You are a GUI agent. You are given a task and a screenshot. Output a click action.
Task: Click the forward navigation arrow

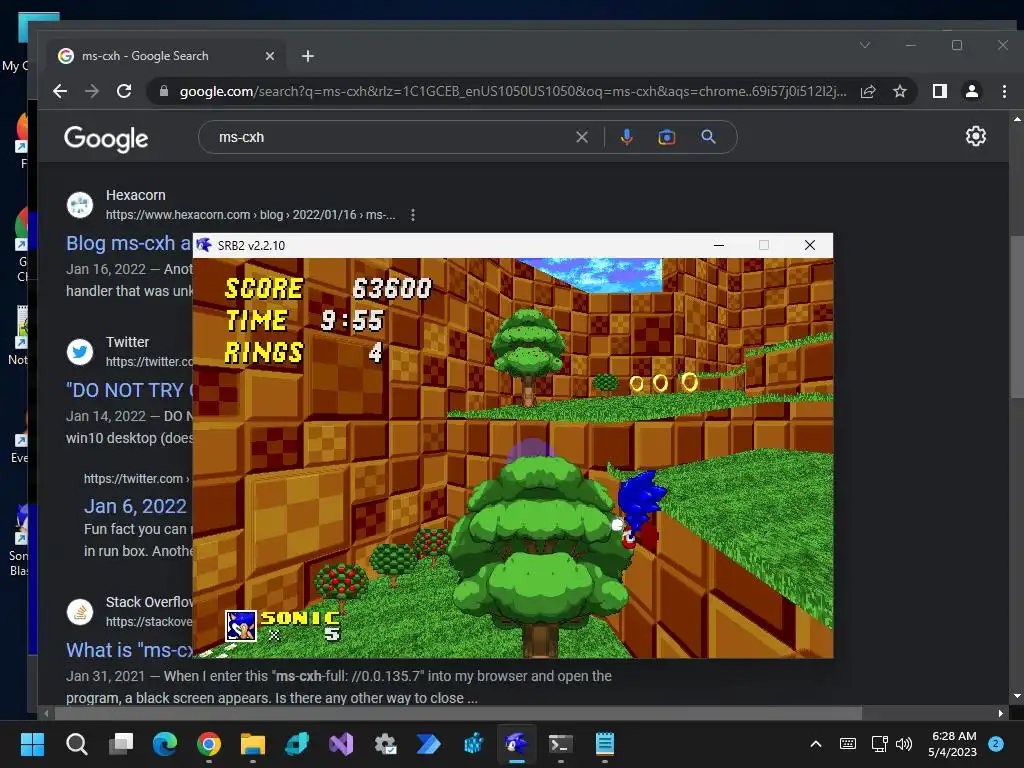click(92, 91)
